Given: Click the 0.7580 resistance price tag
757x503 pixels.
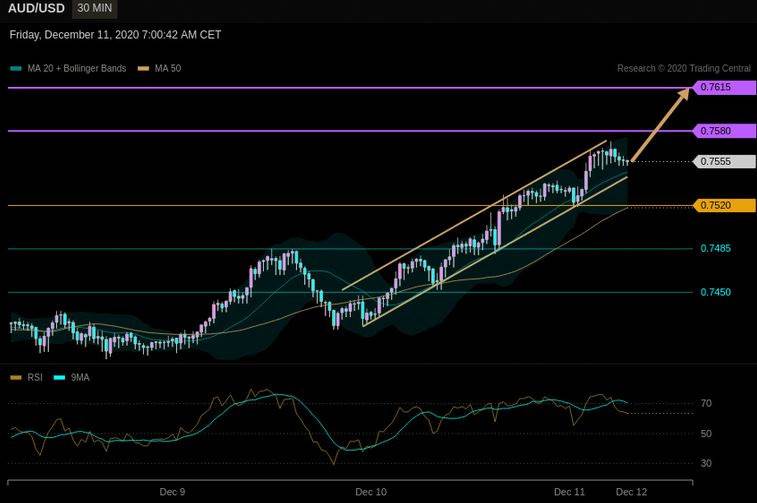Looking at the screenshot, I should [724, 131].
